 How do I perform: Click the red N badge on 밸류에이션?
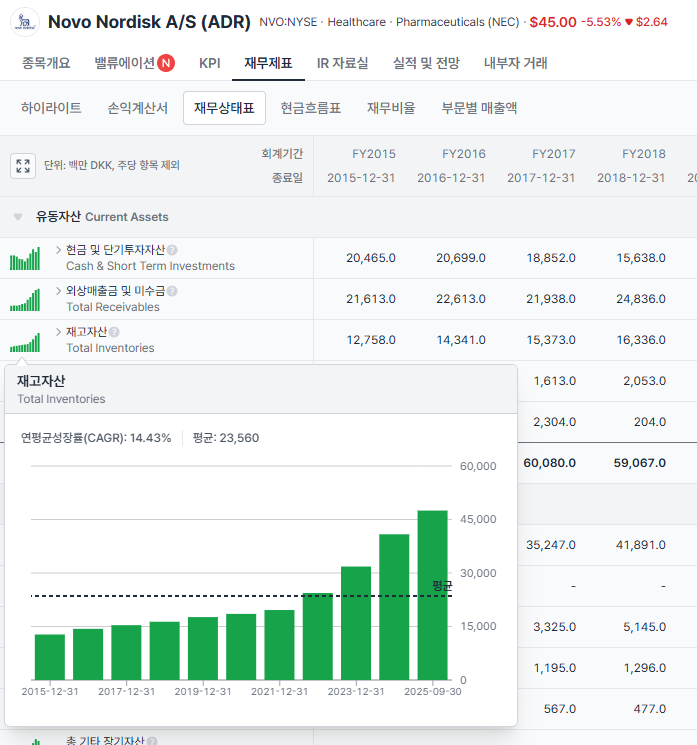[166, 63]
